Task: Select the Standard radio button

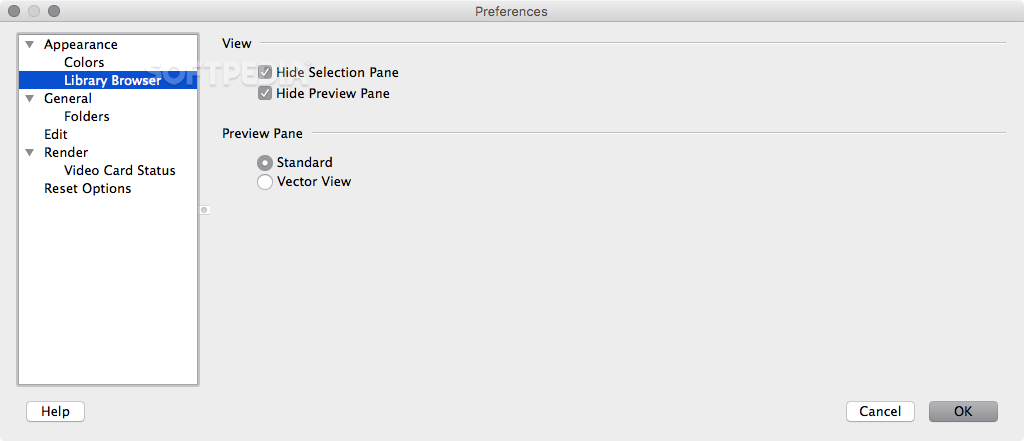Action: tap(265, 163)
